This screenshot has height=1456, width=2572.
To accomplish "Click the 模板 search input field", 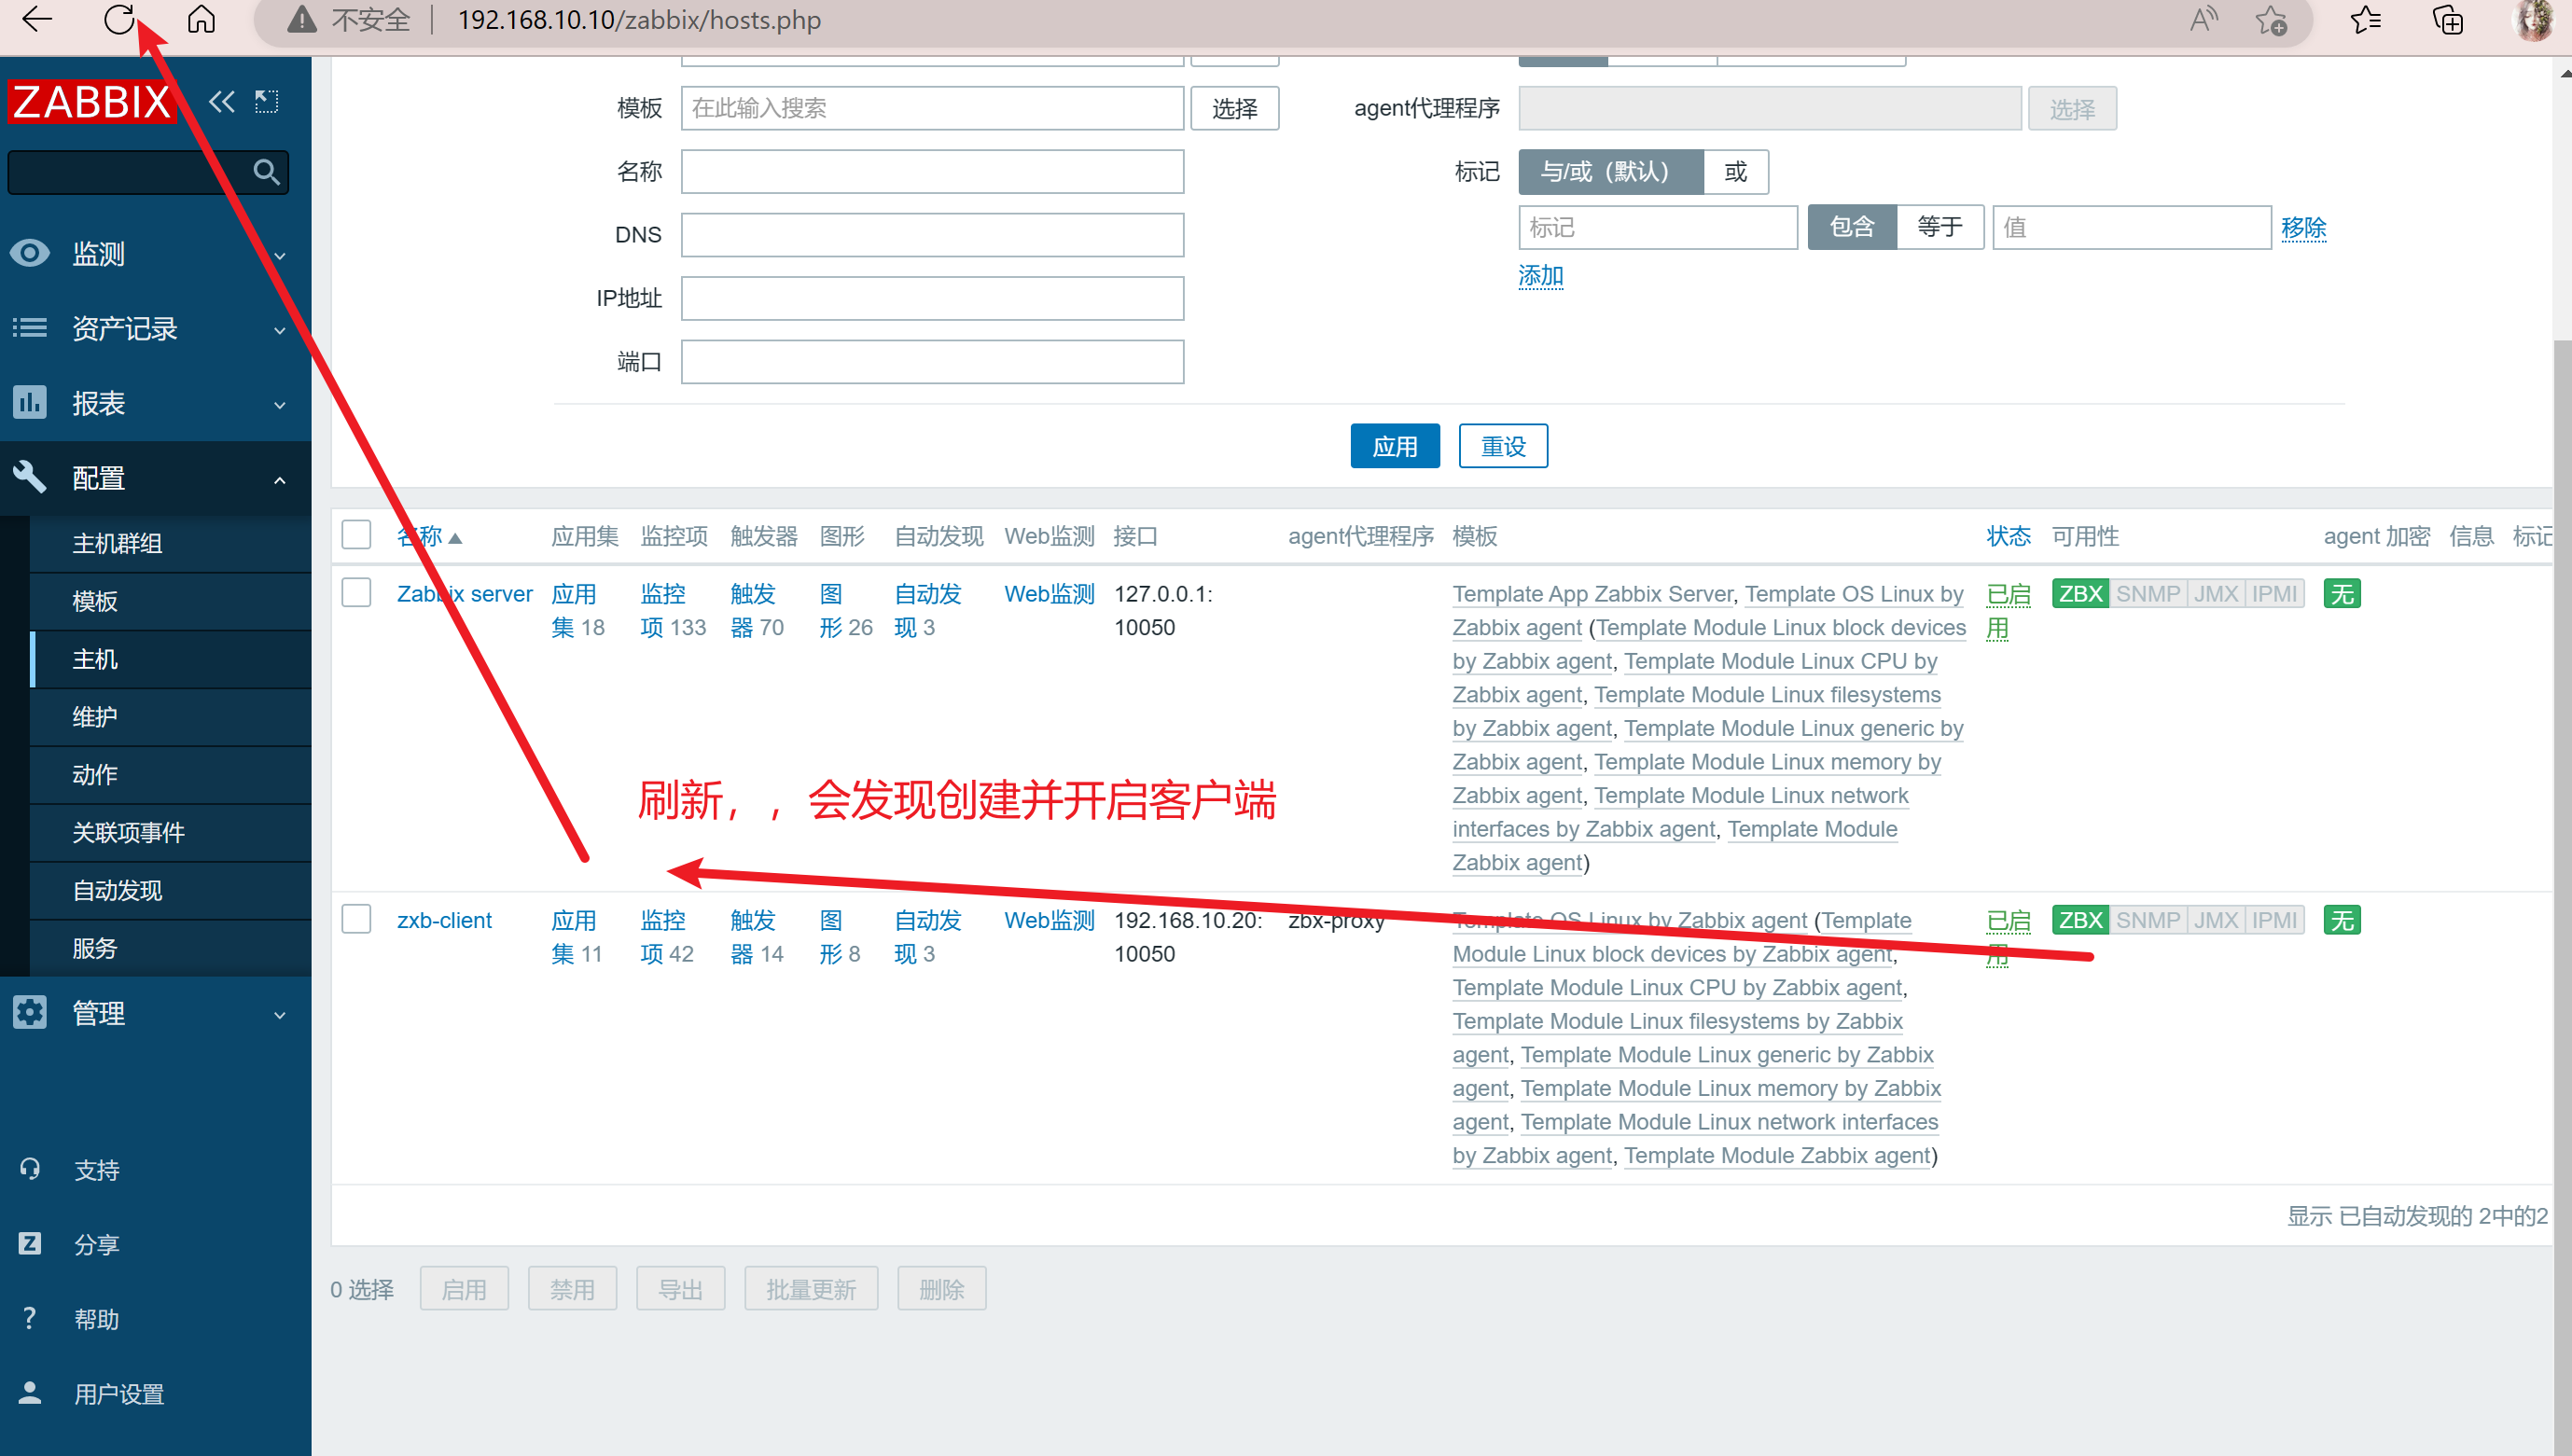I will tap(932, 108).
